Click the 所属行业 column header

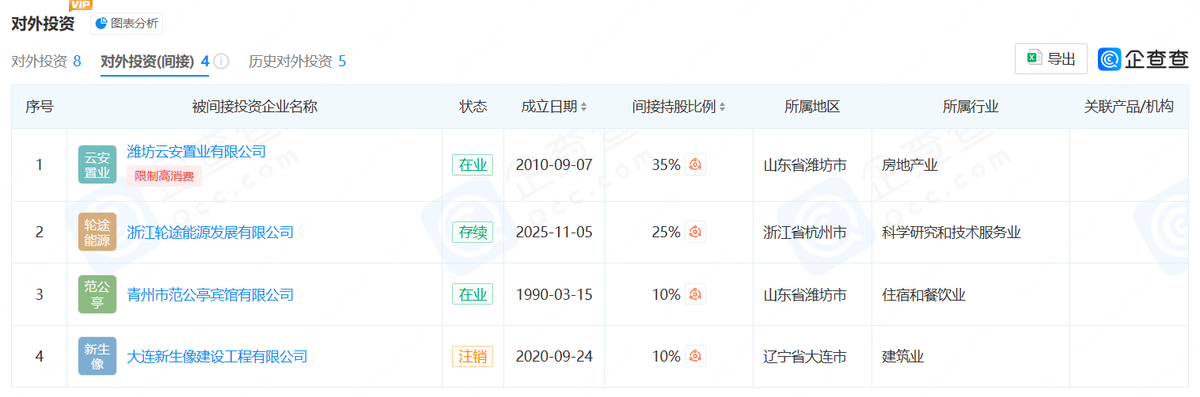[971, 106]
